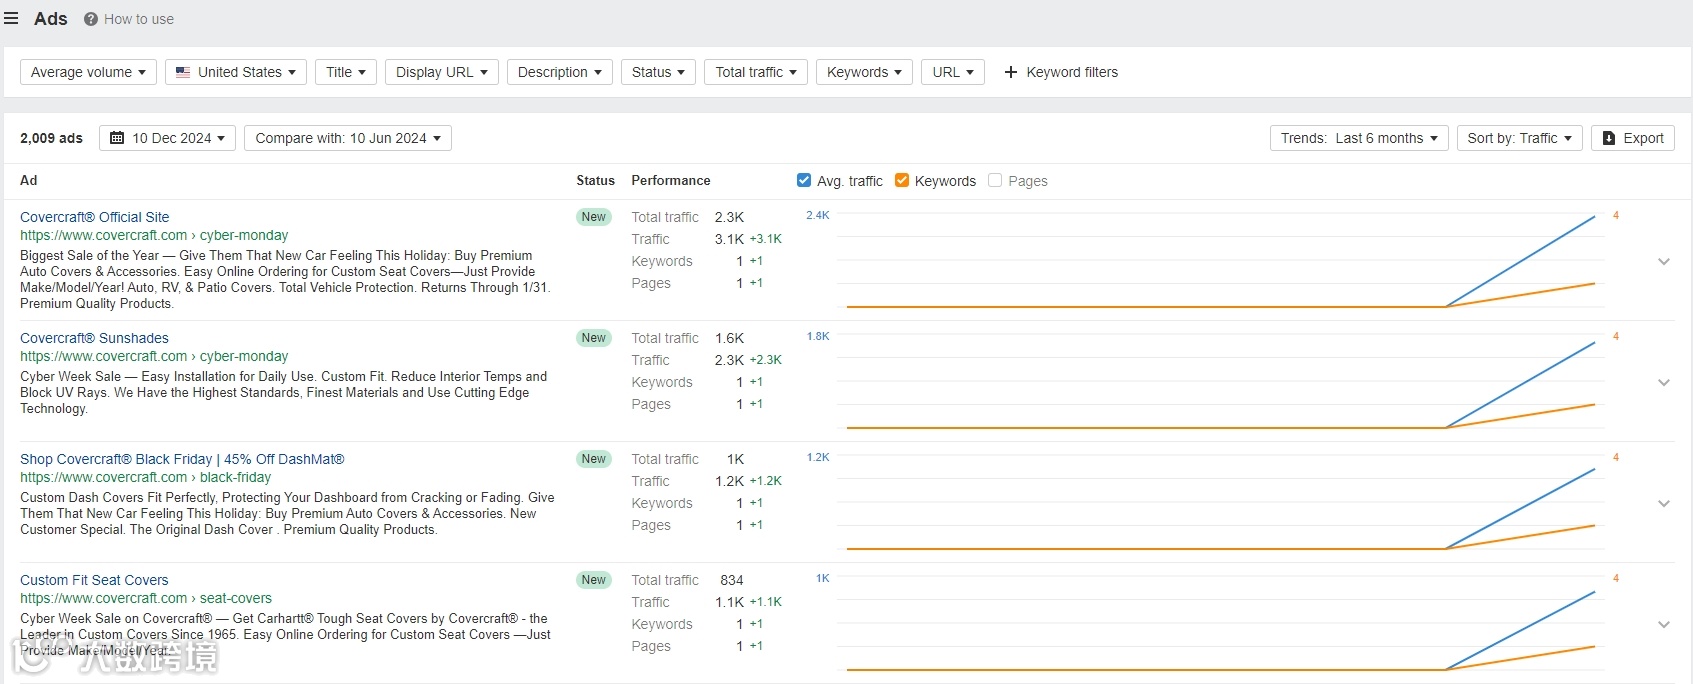
Task: Click the New badge for Black Friday ad
Action: [594, 459]
